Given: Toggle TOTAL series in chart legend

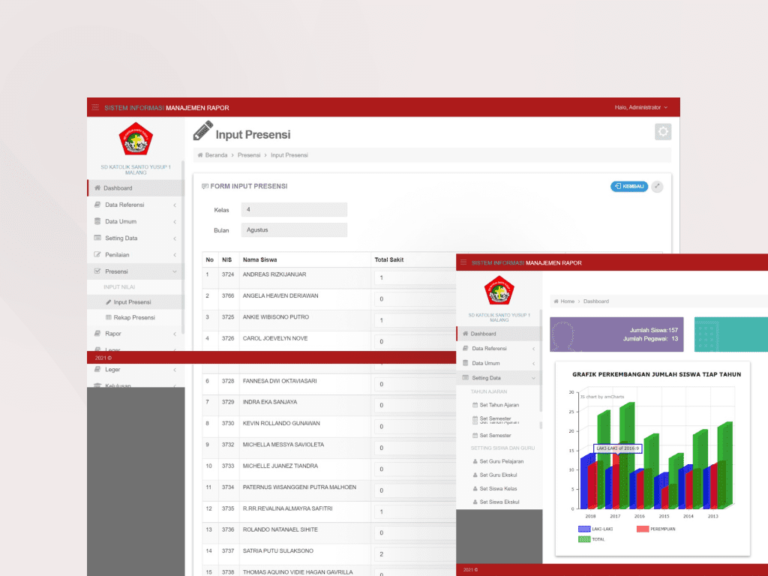Looking at the screenshot, I should [584, 539].
